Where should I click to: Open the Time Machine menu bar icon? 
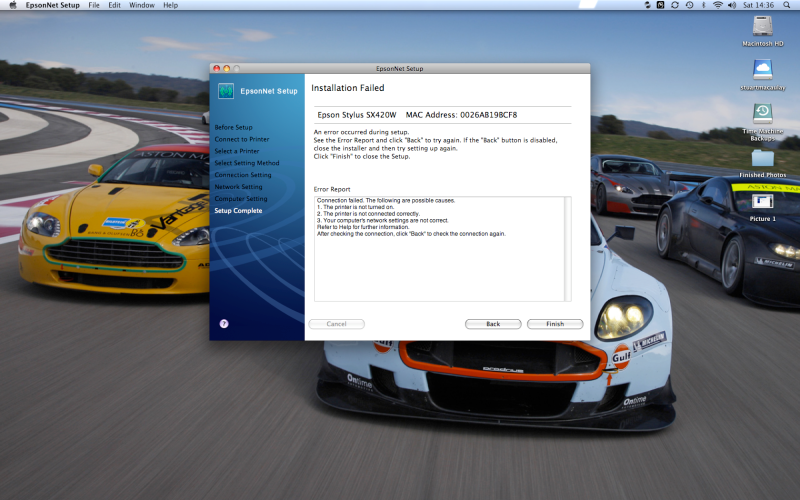click(689, 5)
